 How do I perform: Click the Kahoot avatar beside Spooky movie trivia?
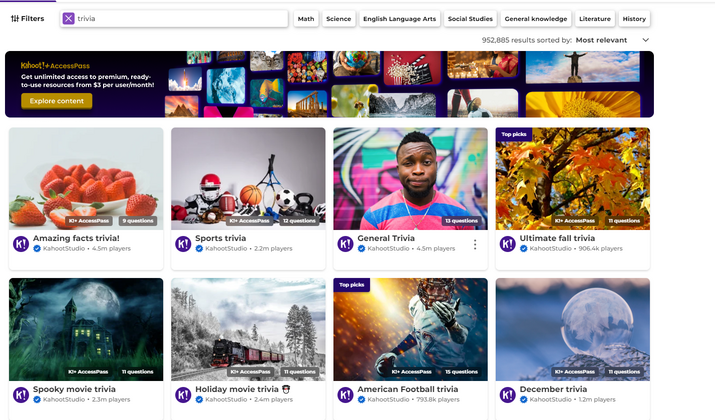coord(21,394)
